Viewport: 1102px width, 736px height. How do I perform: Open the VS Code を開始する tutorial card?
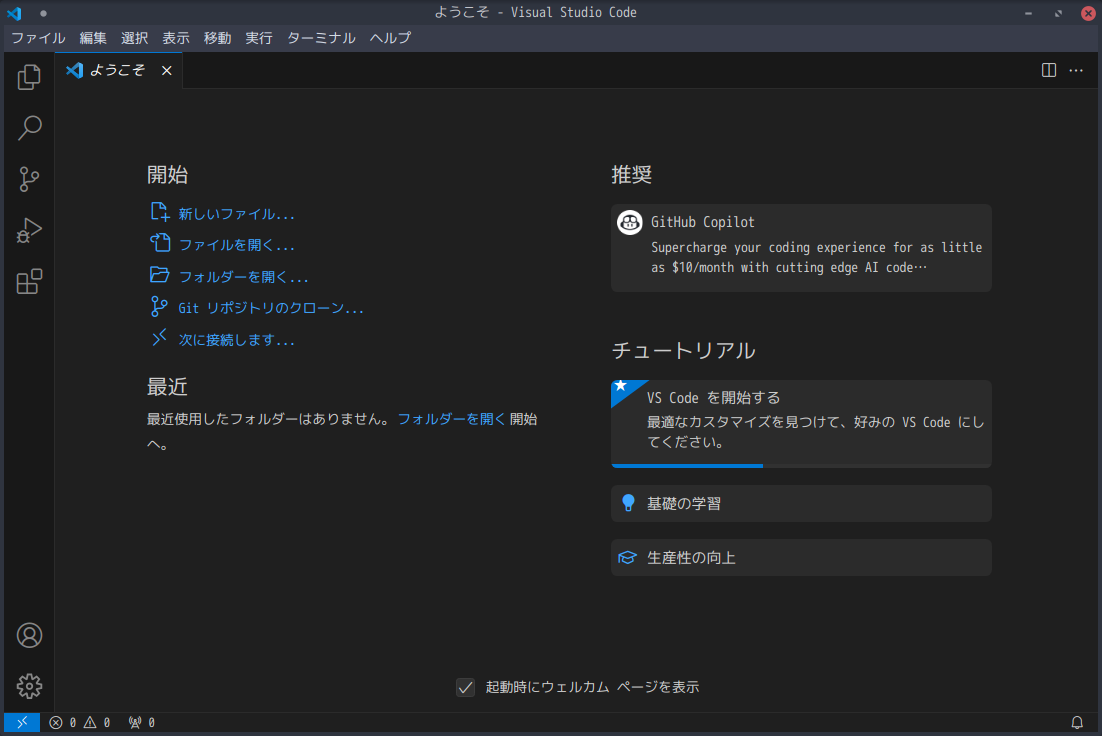[801, 424]
